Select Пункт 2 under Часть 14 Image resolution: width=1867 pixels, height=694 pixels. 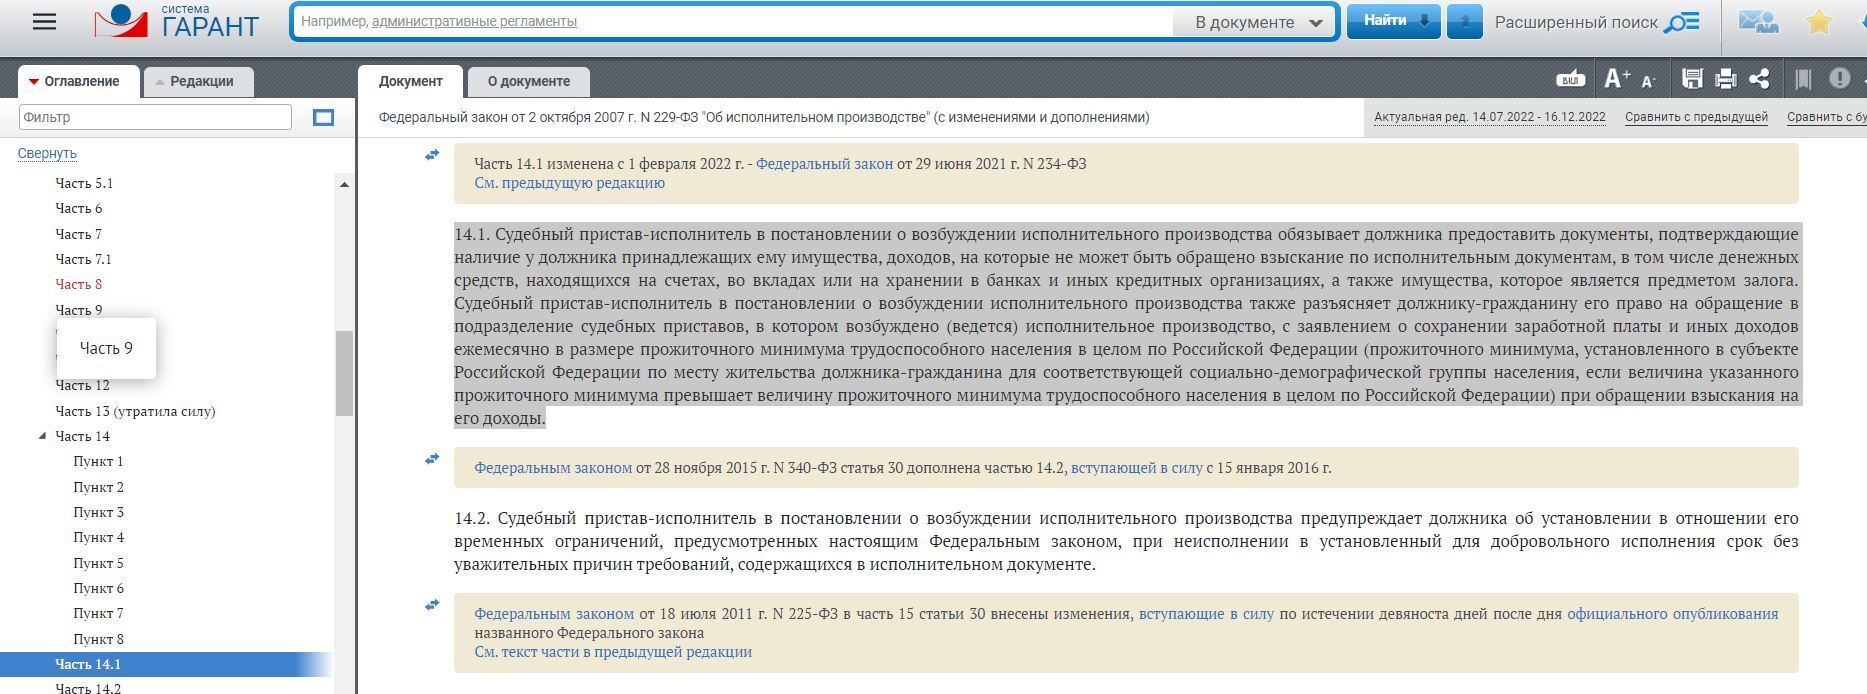pos(99,487)
